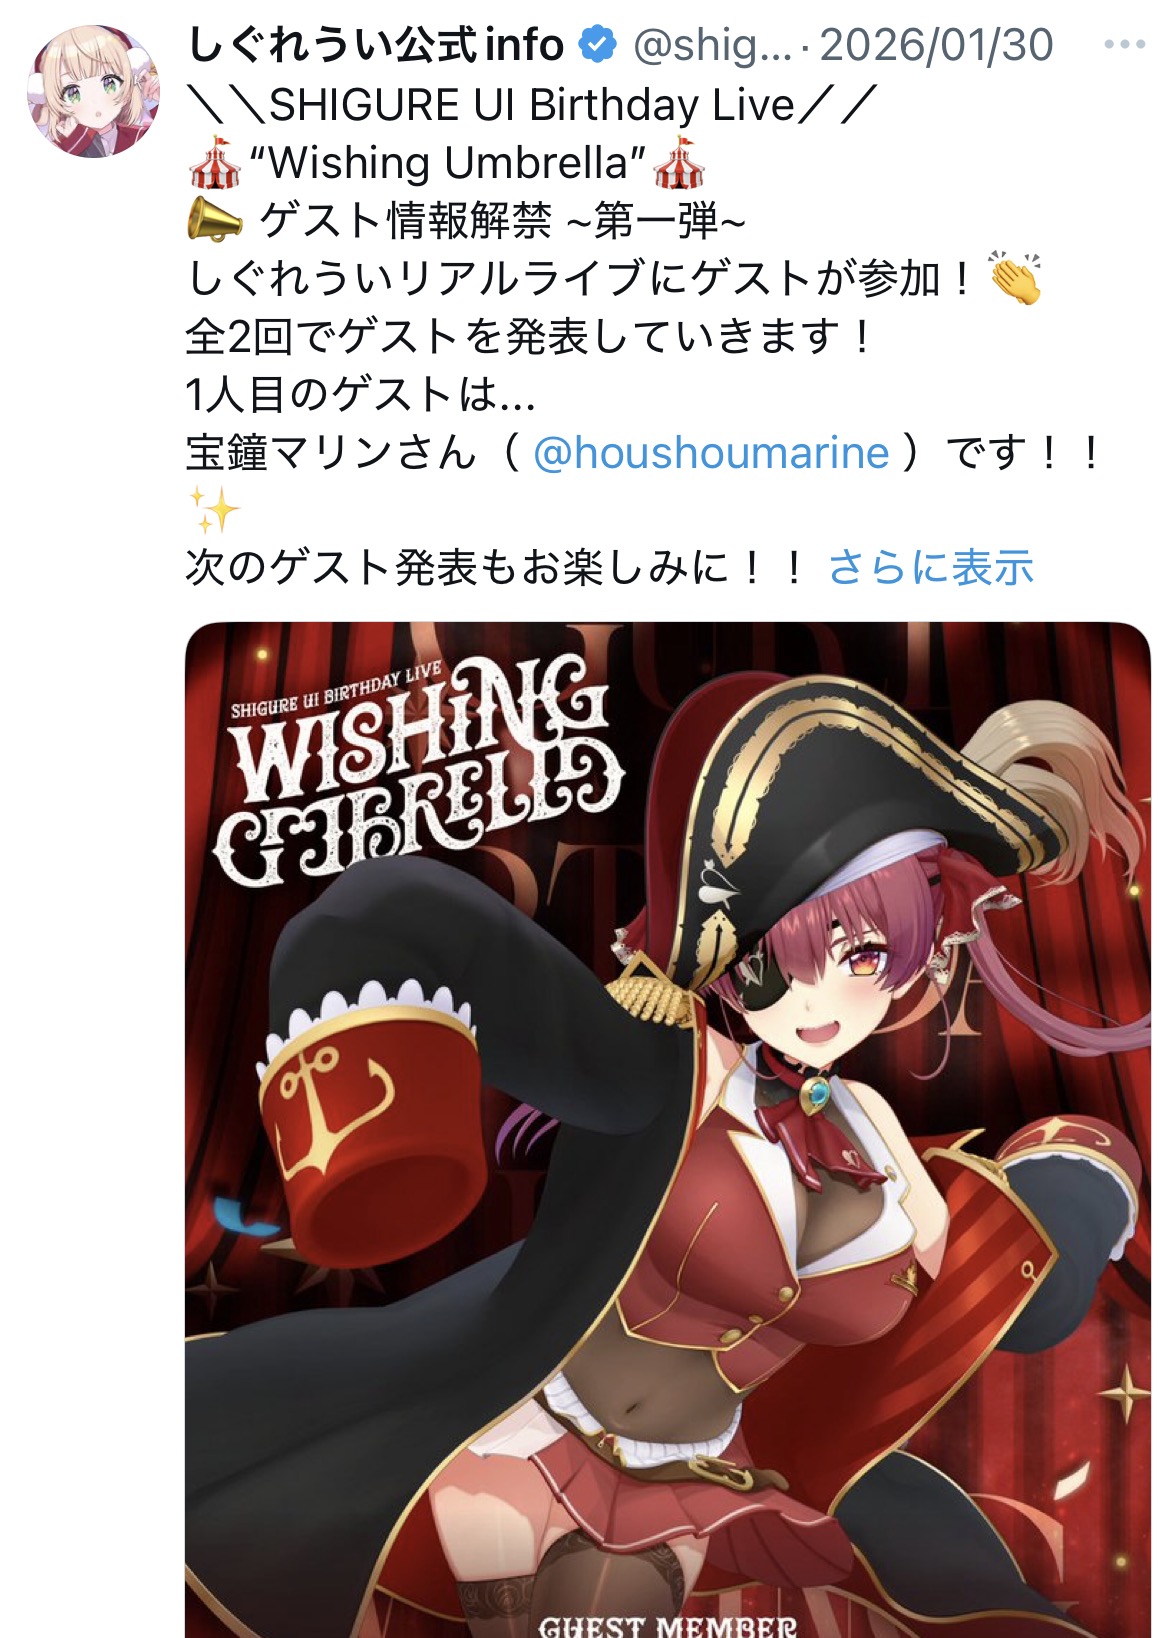Image resolution: width=1159 pixels, height=1638 pixels.
Task: Expand the tweet with さらに表示
Action: click(930, 568)
